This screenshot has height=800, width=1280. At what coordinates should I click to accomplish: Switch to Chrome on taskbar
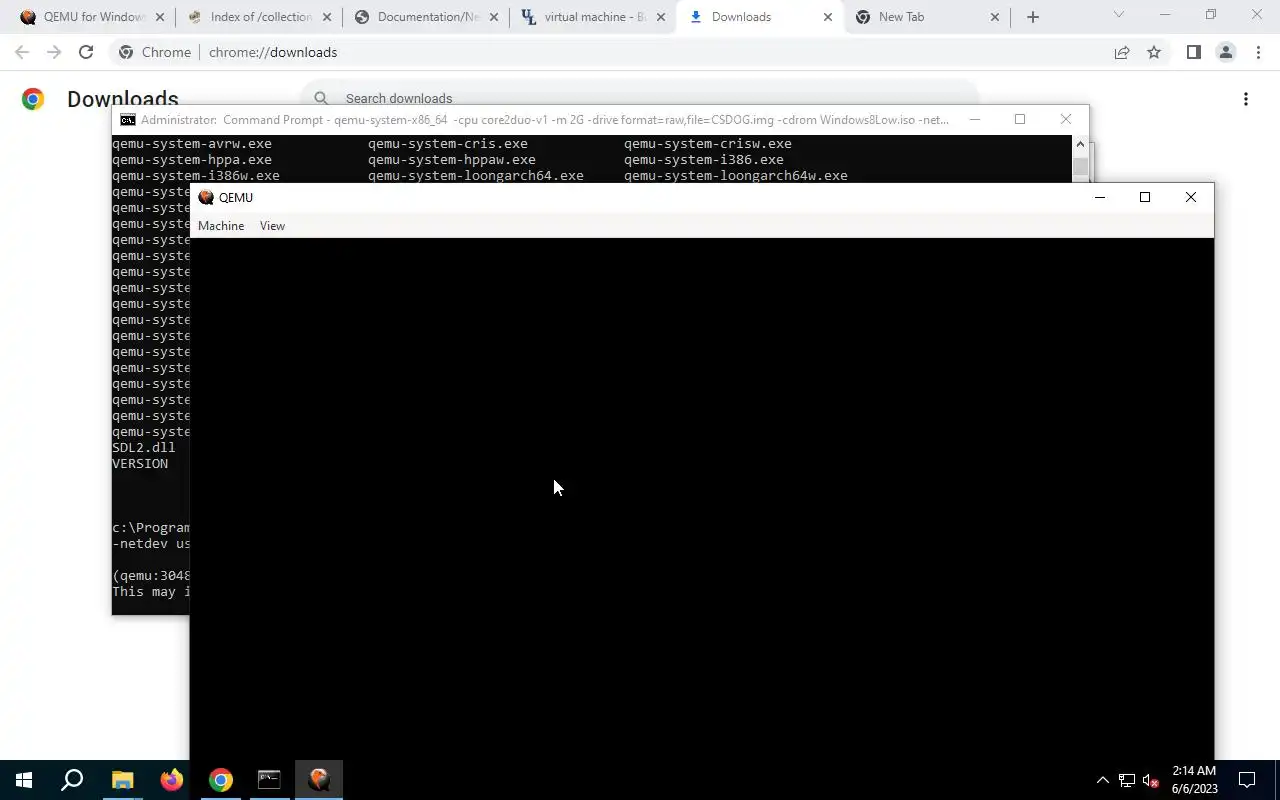click(220, 780)
